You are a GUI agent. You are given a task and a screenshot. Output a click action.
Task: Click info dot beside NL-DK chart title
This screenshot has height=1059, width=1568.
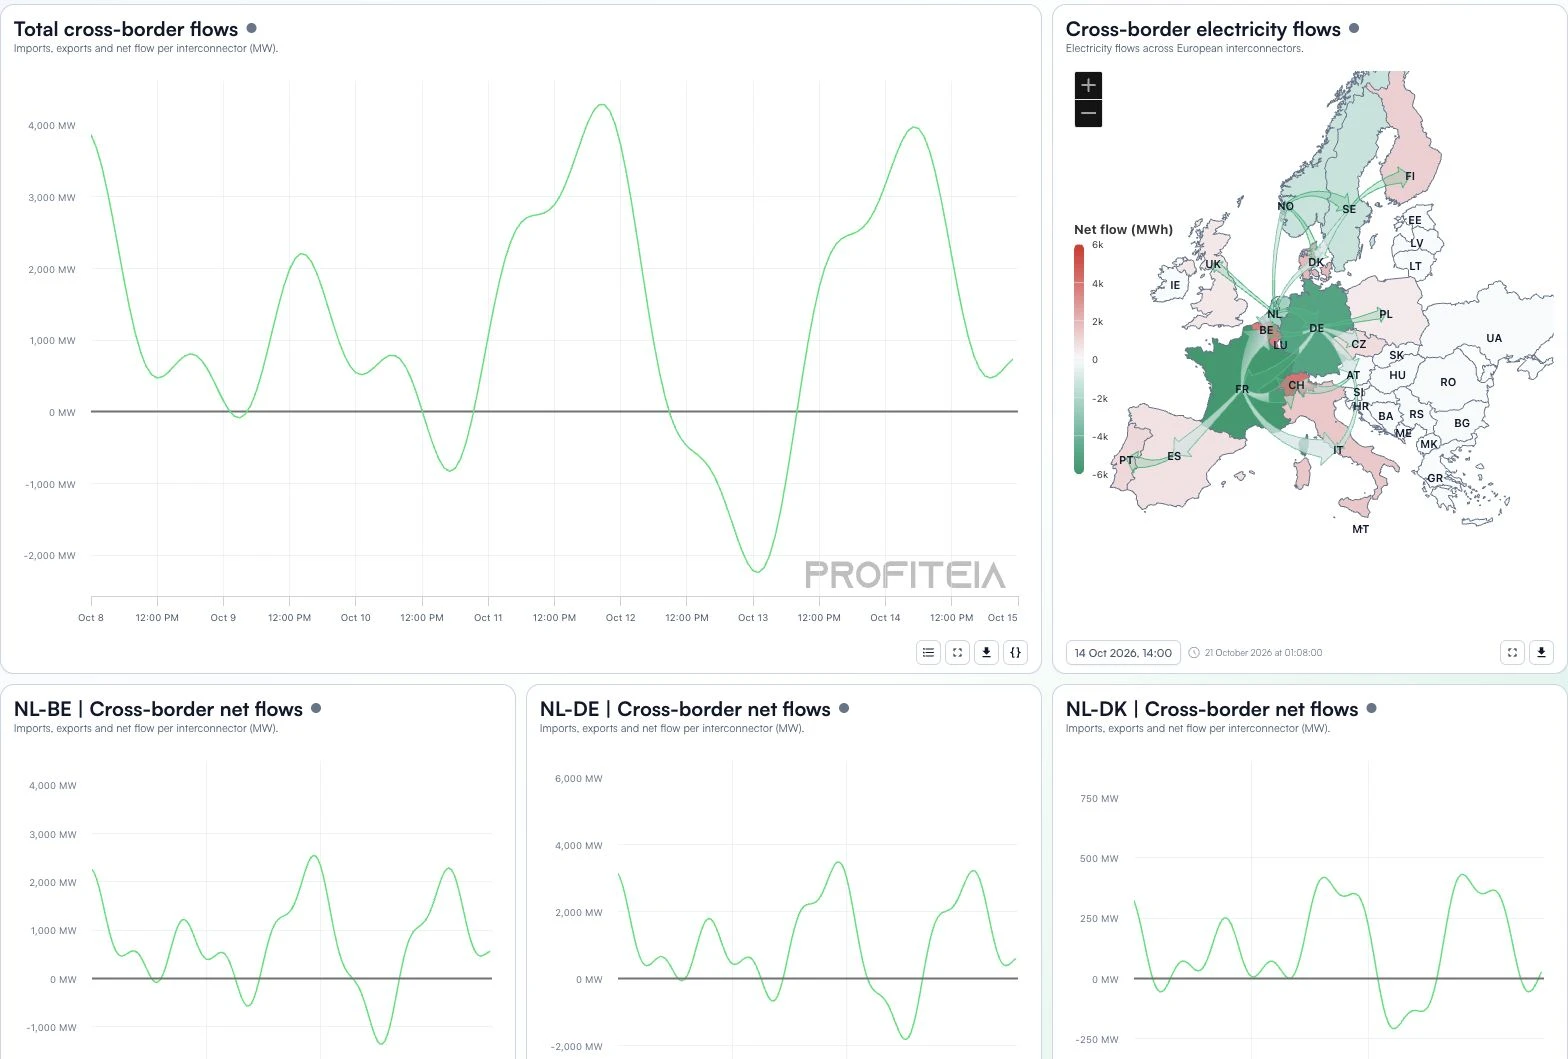(x=1371, y=708)
